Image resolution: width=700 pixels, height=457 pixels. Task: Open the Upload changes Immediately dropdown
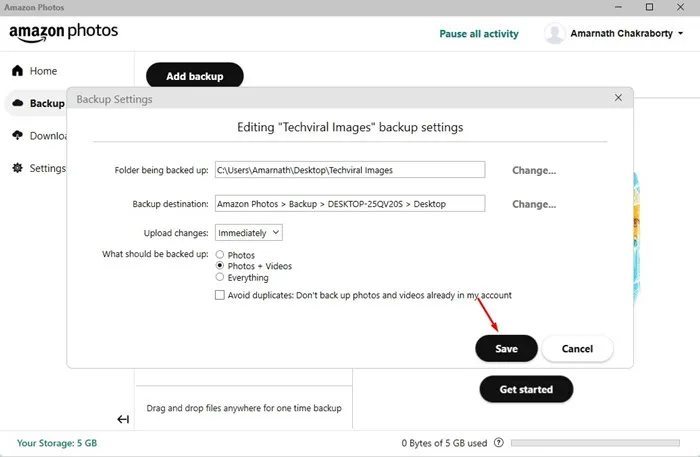(249, 233)
